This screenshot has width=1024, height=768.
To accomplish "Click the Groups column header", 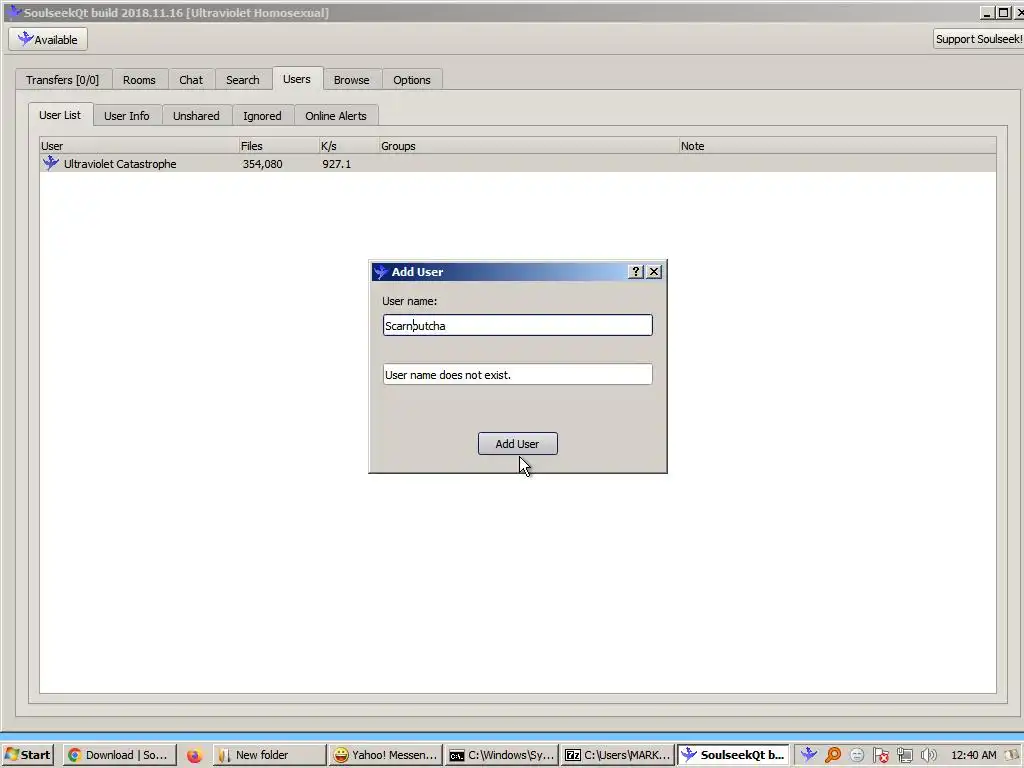I will (x=529, y=146).
